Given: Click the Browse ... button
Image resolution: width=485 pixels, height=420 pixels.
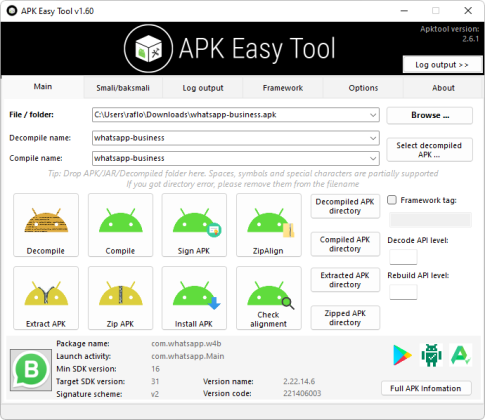Looking at the screenshot, I should (x=430, y=115).
